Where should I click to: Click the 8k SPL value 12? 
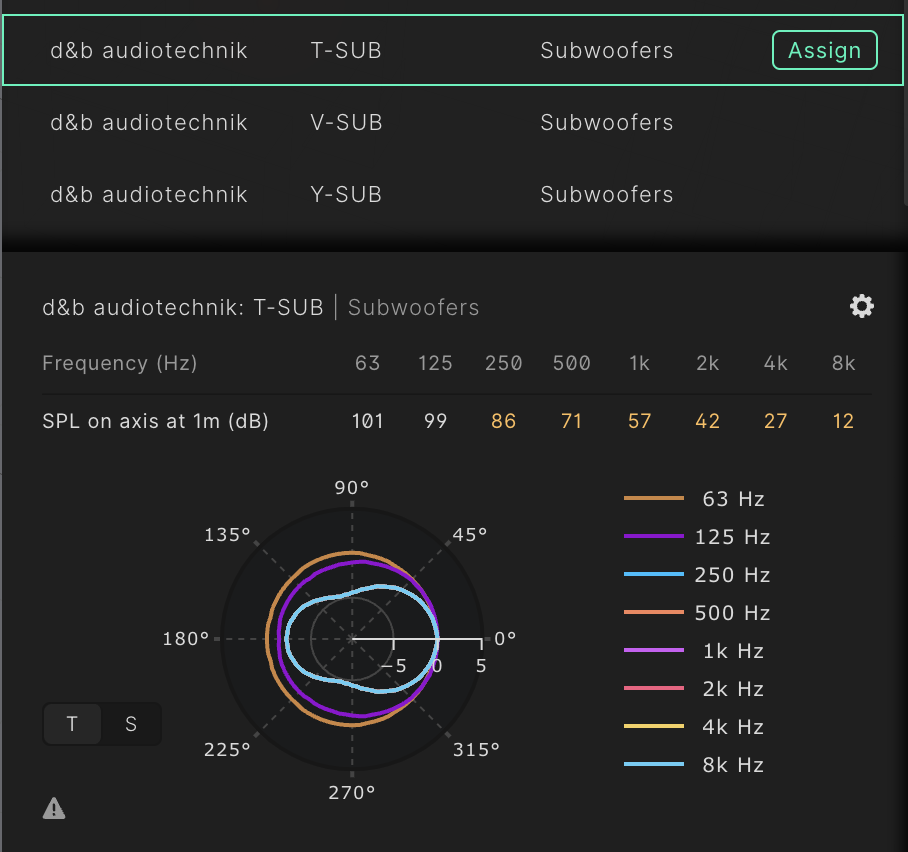coord(843,421)
